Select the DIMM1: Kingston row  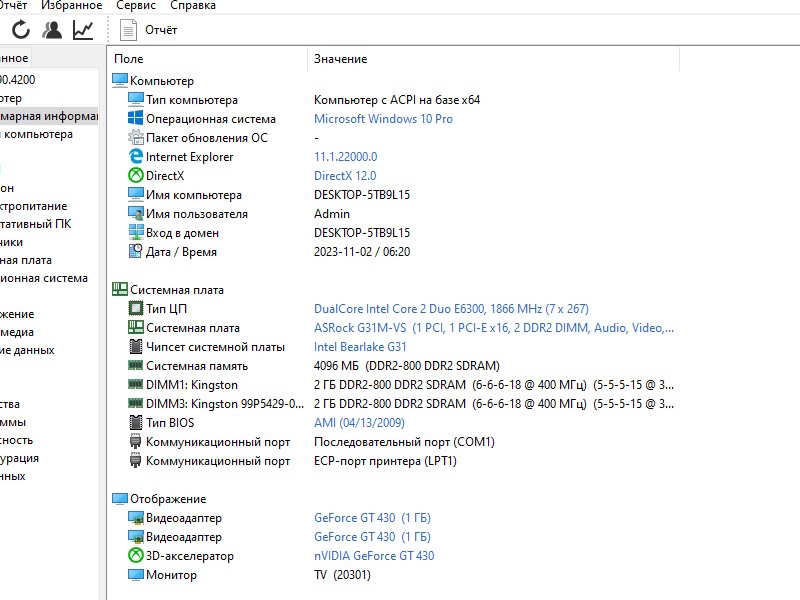click(192, 385)
